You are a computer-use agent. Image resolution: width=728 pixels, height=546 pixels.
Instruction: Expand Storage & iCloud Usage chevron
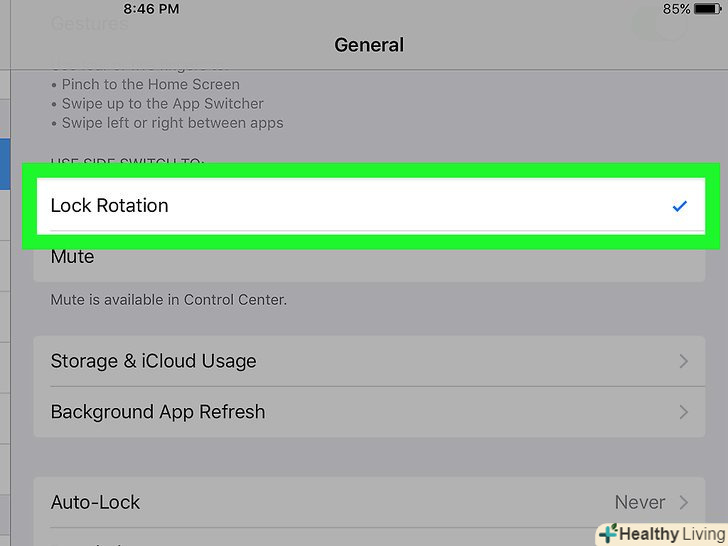pos(684,361)
